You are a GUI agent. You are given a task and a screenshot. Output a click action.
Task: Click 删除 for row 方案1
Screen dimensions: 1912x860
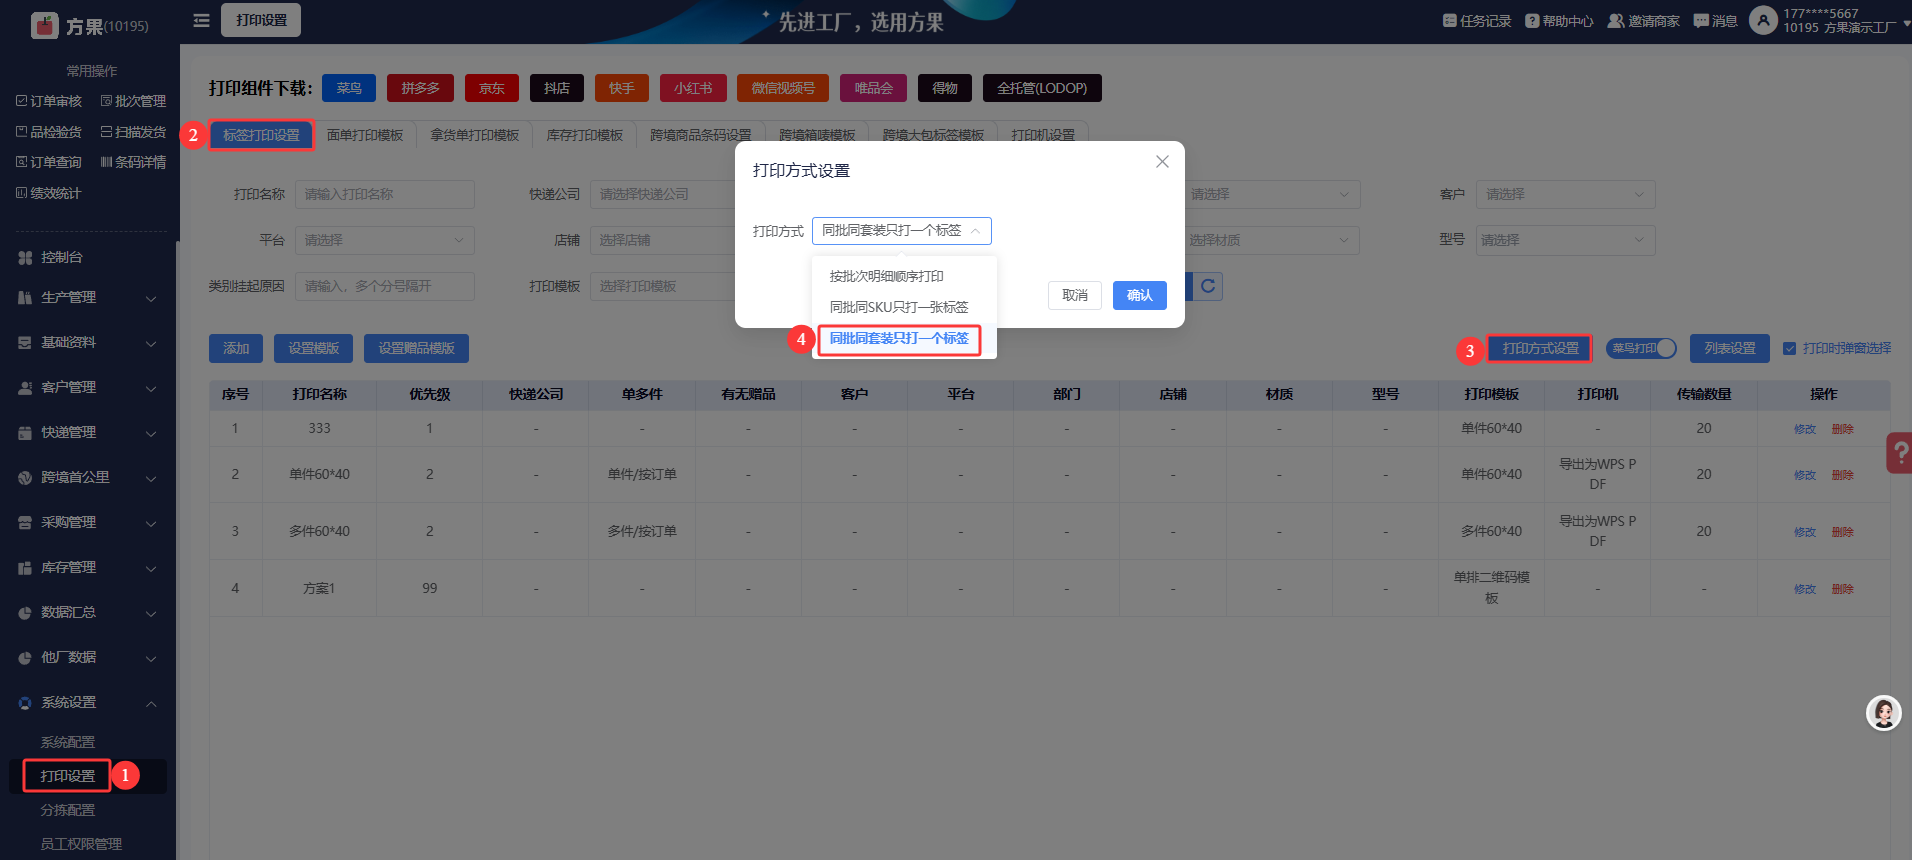(1843, 589)
